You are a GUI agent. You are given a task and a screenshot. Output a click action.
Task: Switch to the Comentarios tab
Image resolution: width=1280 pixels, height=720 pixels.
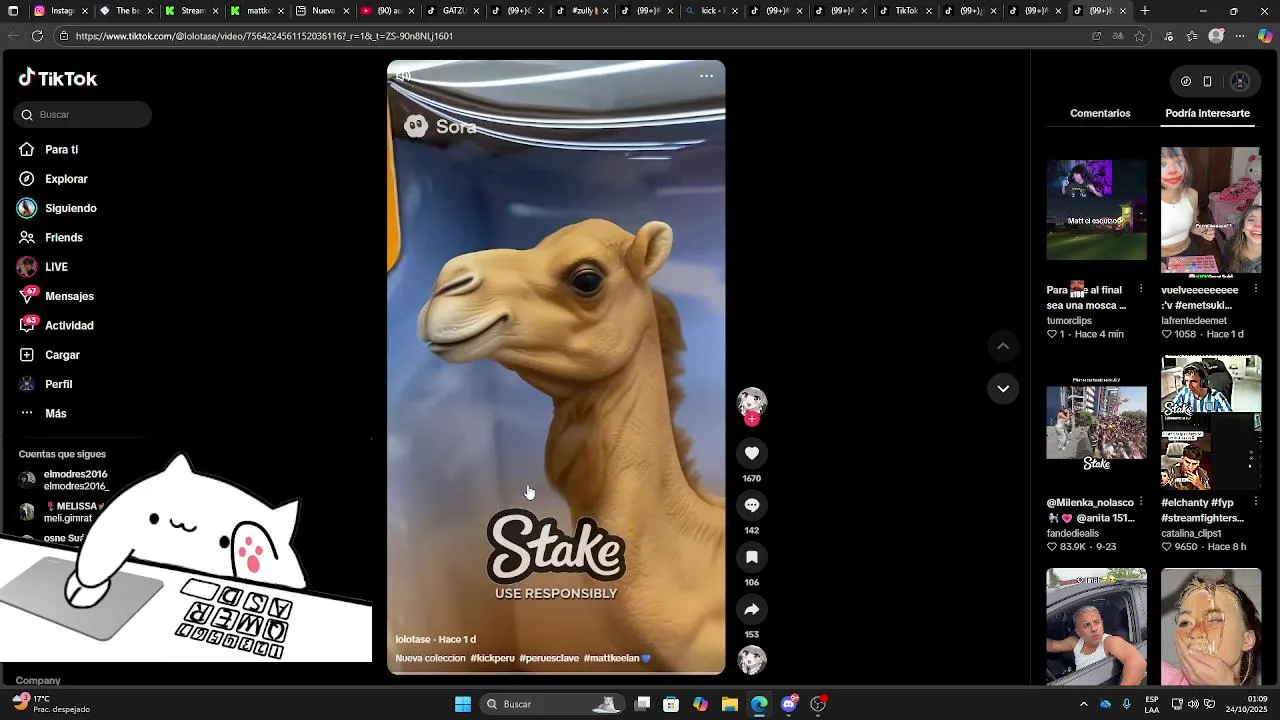(1100, 113)
